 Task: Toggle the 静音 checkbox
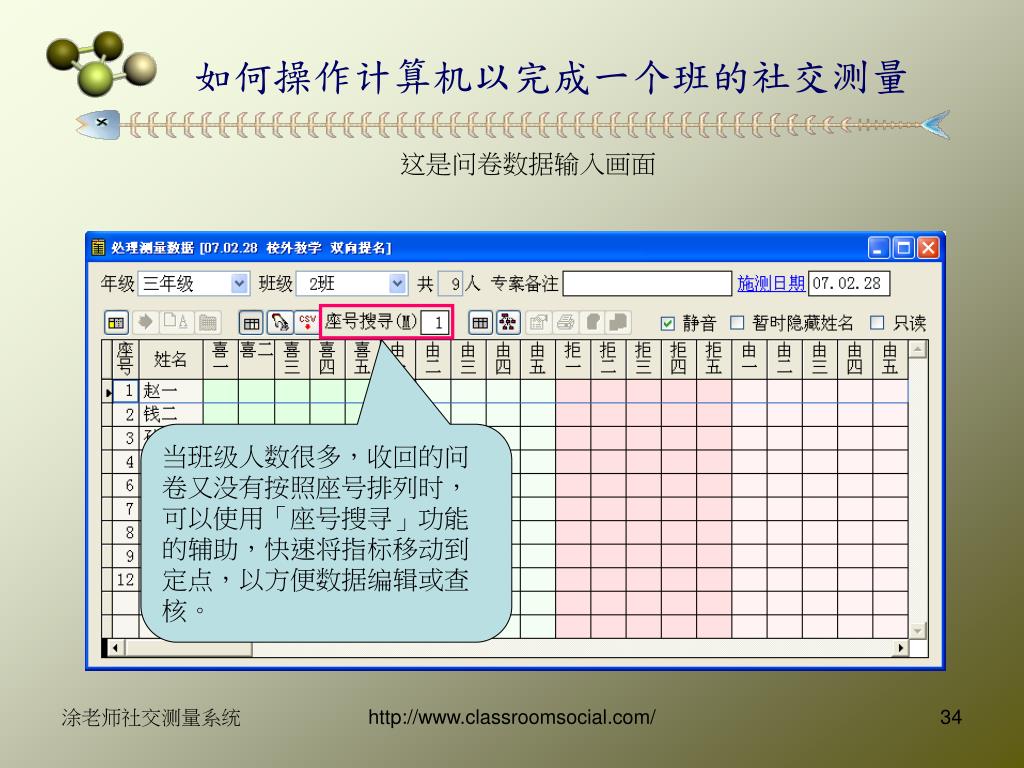click(667, 323)
